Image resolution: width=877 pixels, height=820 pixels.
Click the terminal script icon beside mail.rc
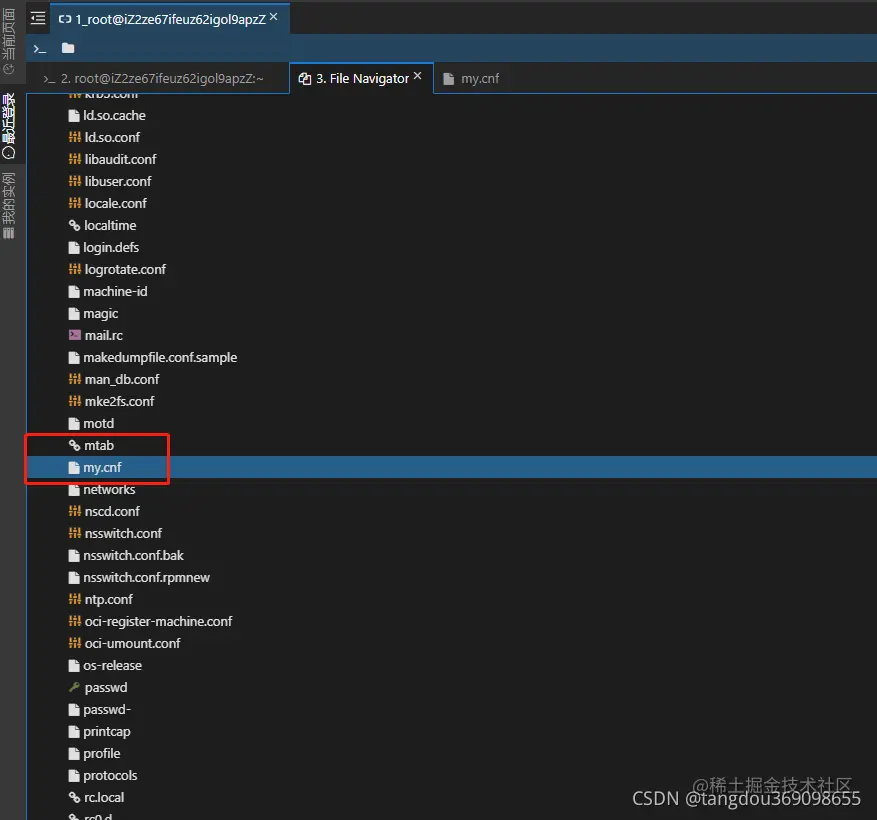pos(74,335)
